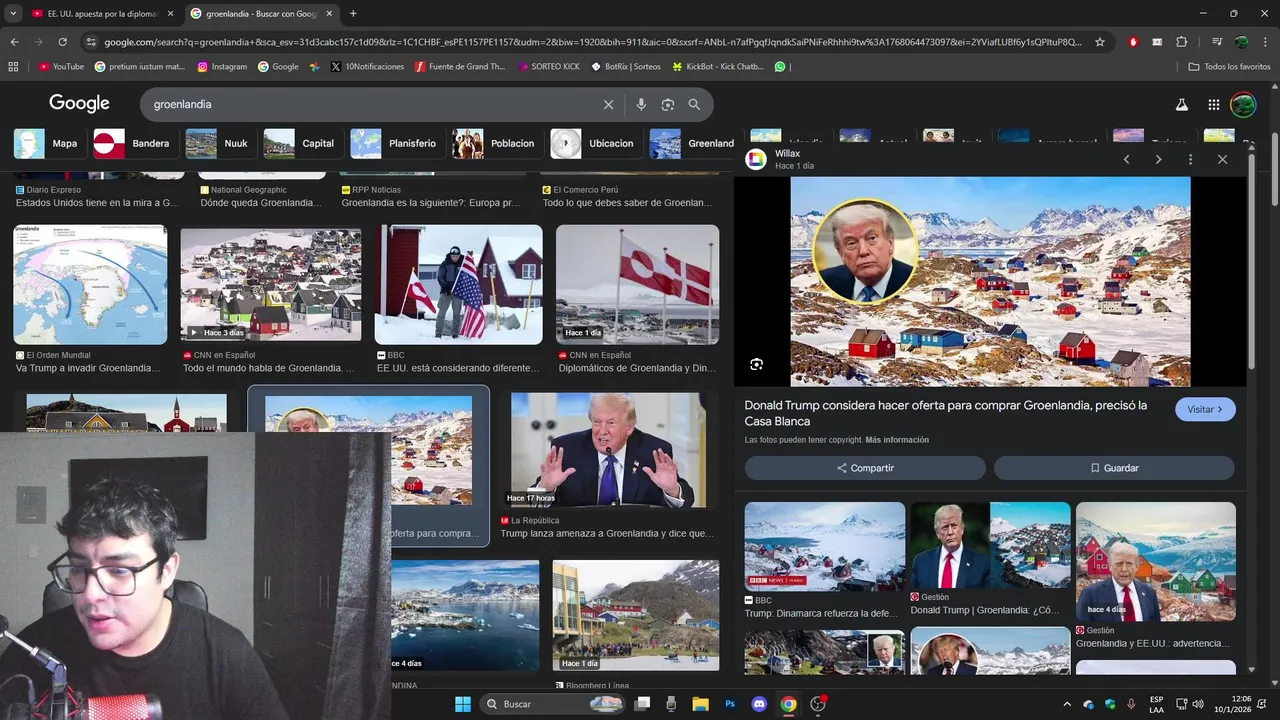Open the WhatsApp bookmark icon

(780, 67)
